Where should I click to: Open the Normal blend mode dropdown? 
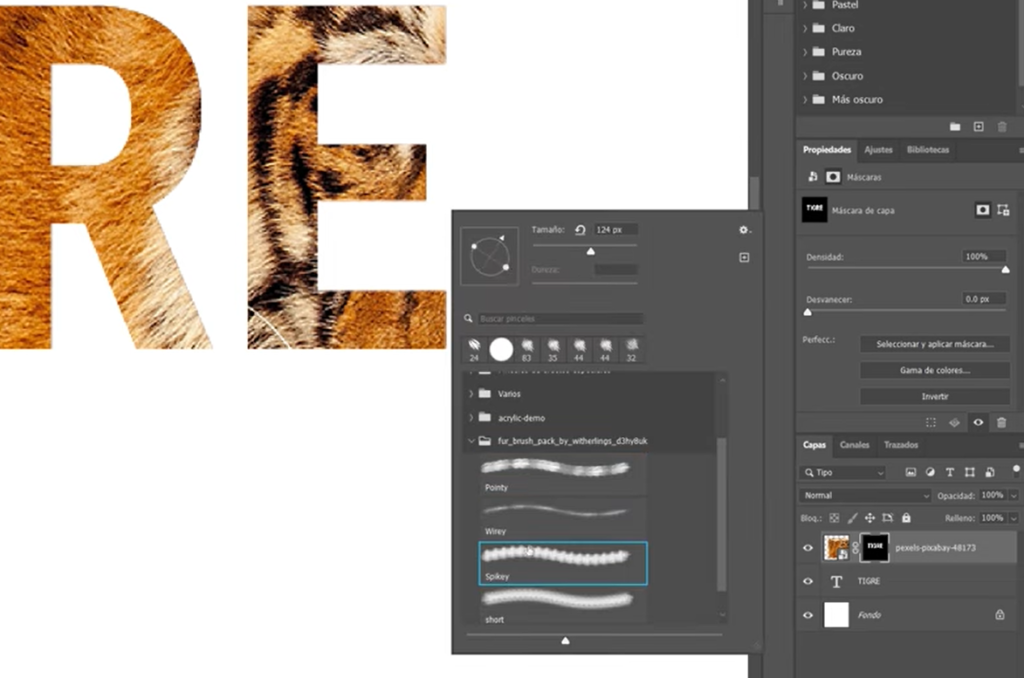pos(865,494)
